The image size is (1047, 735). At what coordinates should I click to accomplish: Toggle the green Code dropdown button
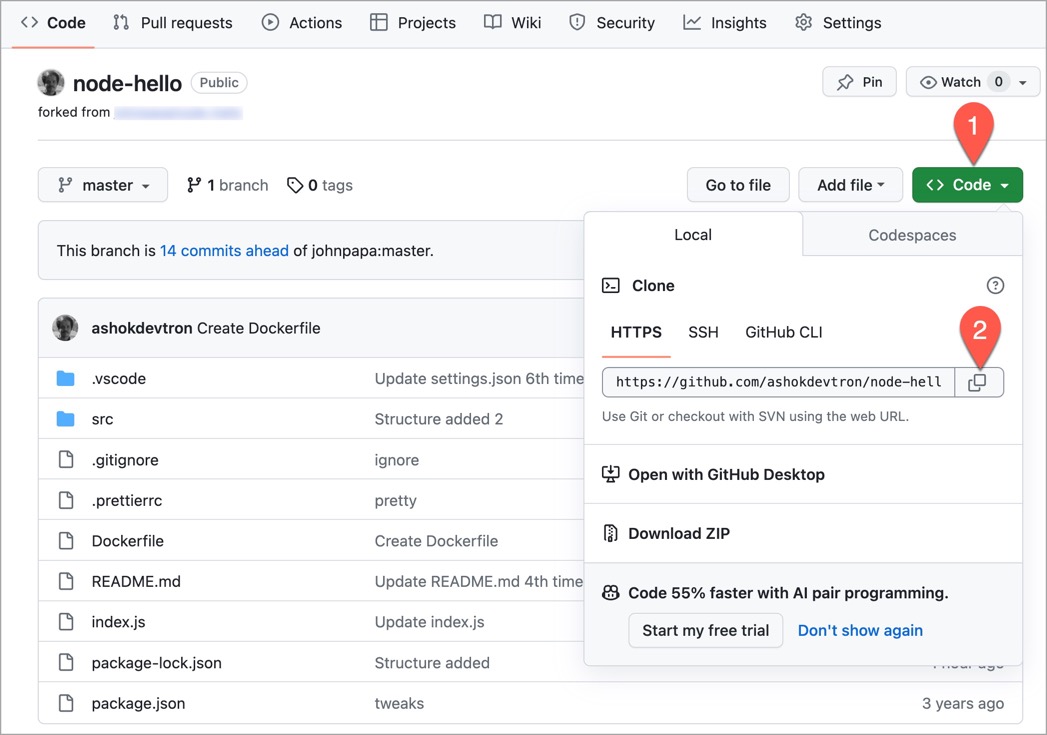pos(967,185)
